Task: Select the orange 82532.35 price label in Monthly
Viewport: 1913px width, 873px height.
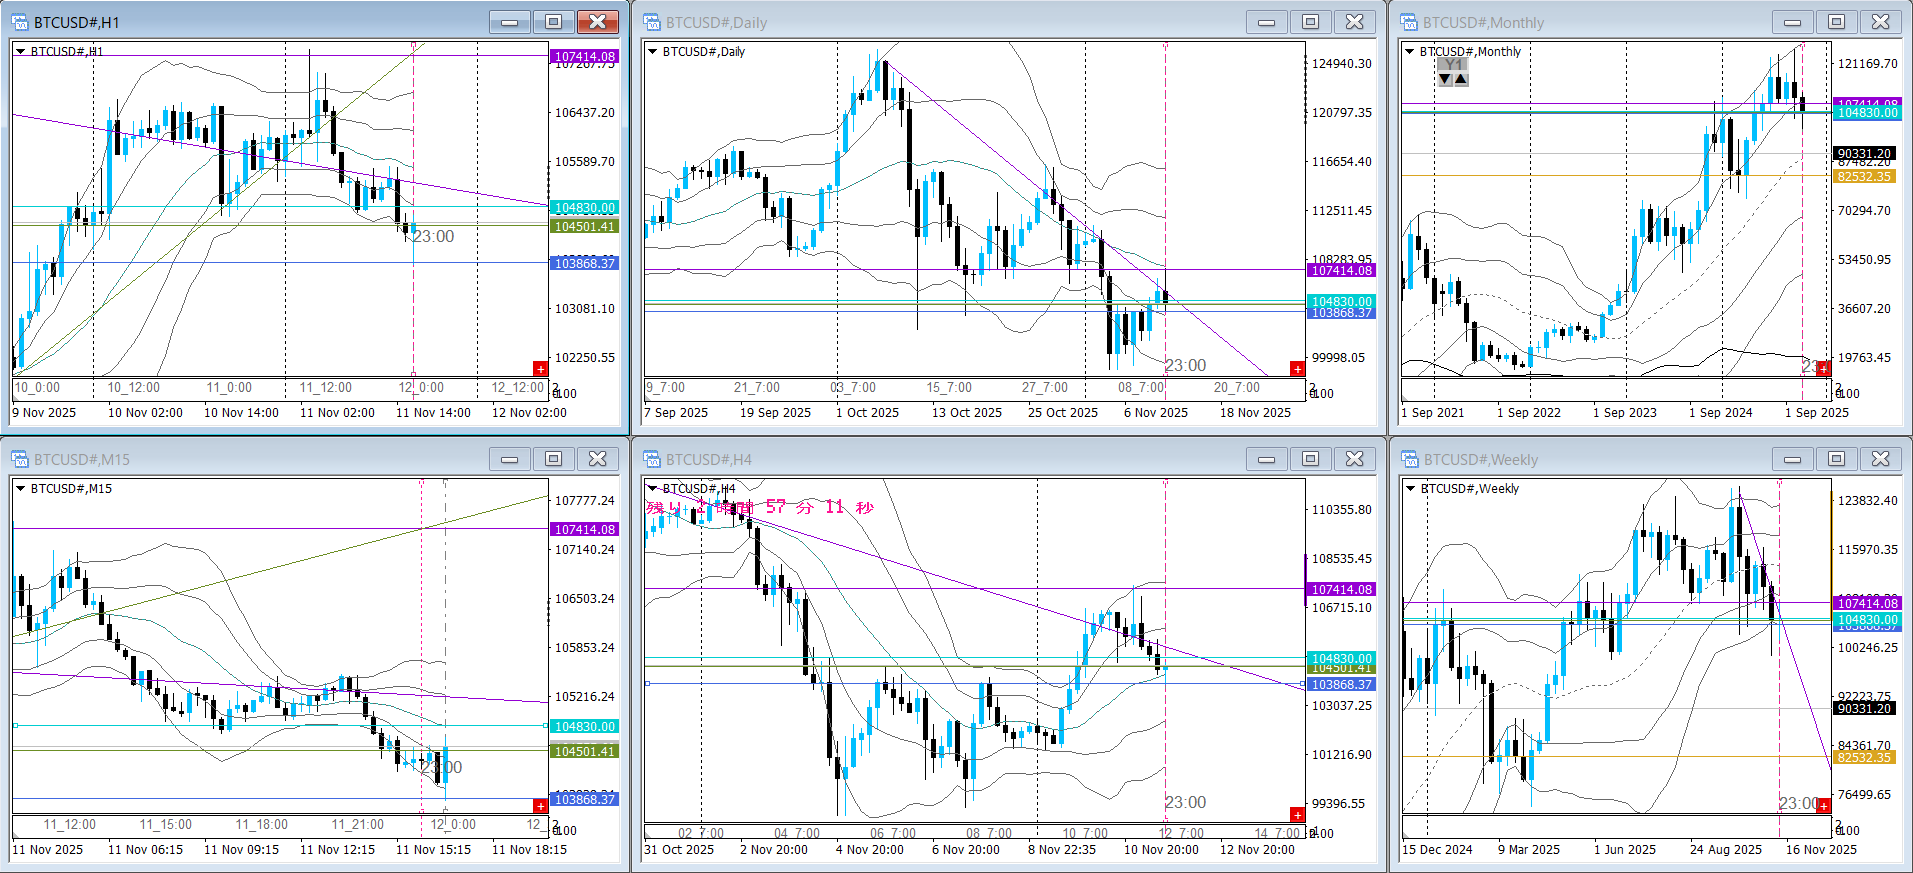Action: 1864,176
